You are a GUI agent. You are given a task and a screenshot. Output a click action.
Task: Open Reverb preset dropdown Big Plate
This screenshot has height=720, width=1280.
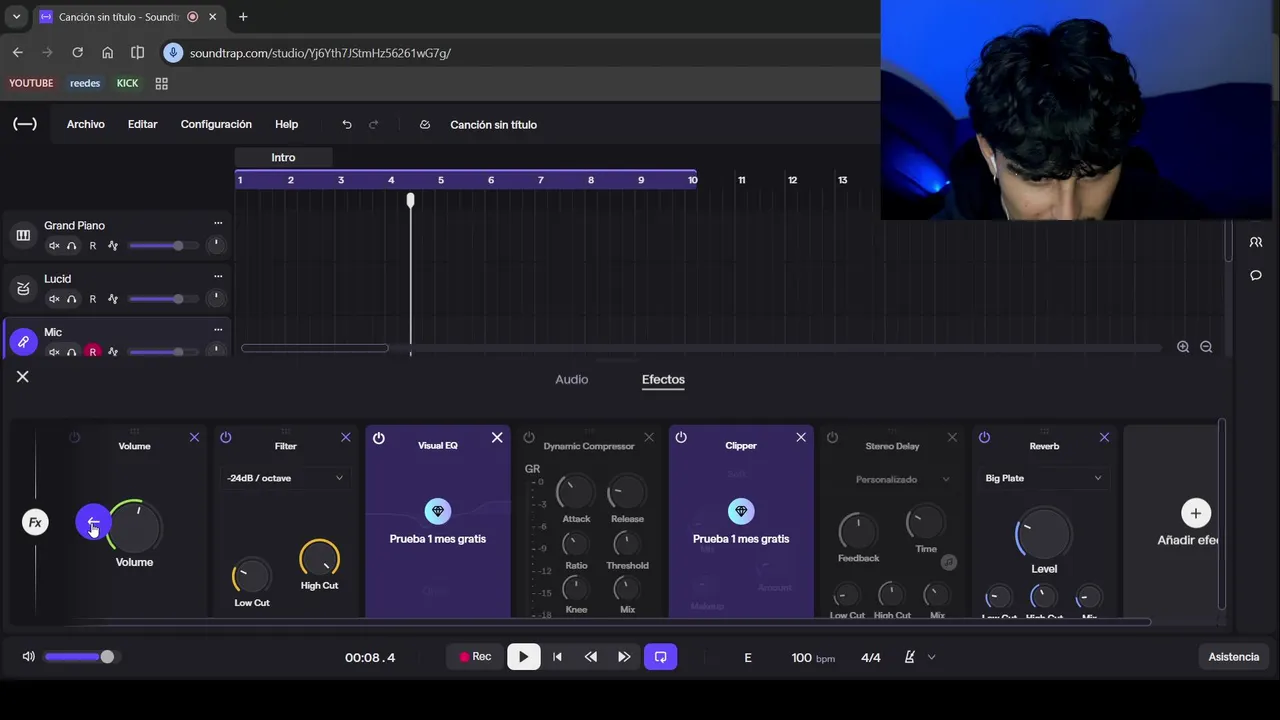click(1043, 478)
